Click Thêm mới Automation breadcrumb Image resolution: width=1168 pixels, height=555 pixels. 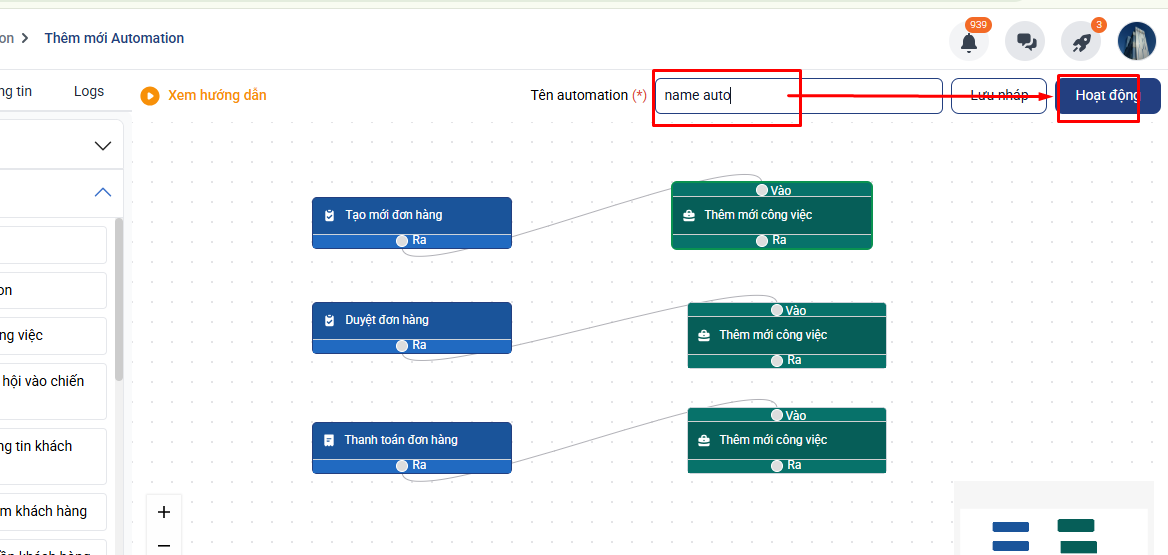tap(114, 38)
